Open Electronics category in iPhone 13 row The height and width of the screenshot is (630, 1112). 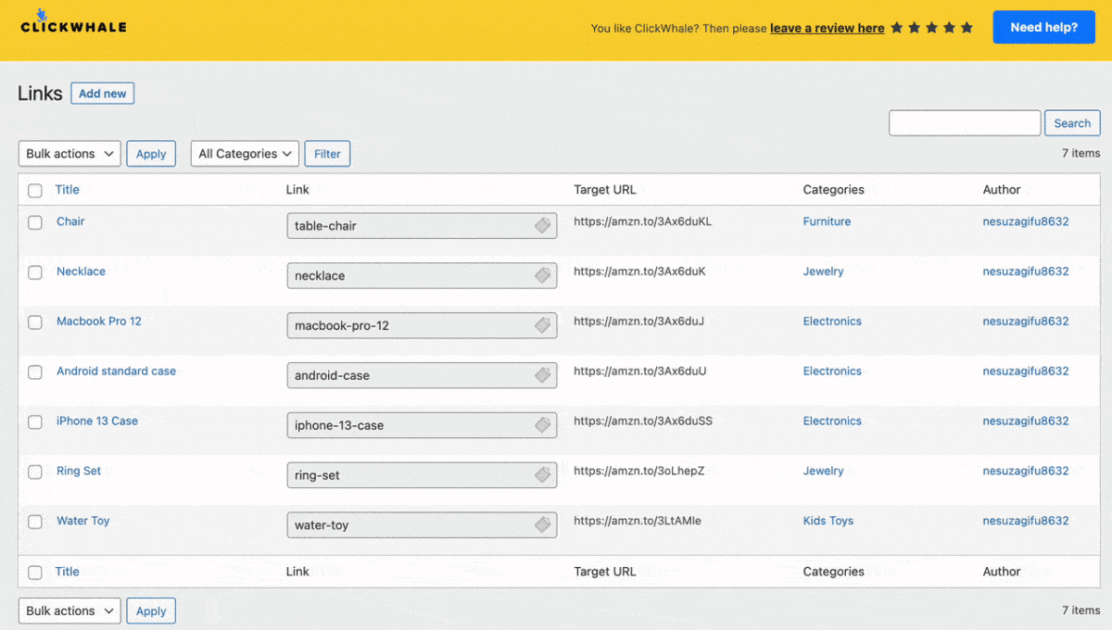point(832,421)
